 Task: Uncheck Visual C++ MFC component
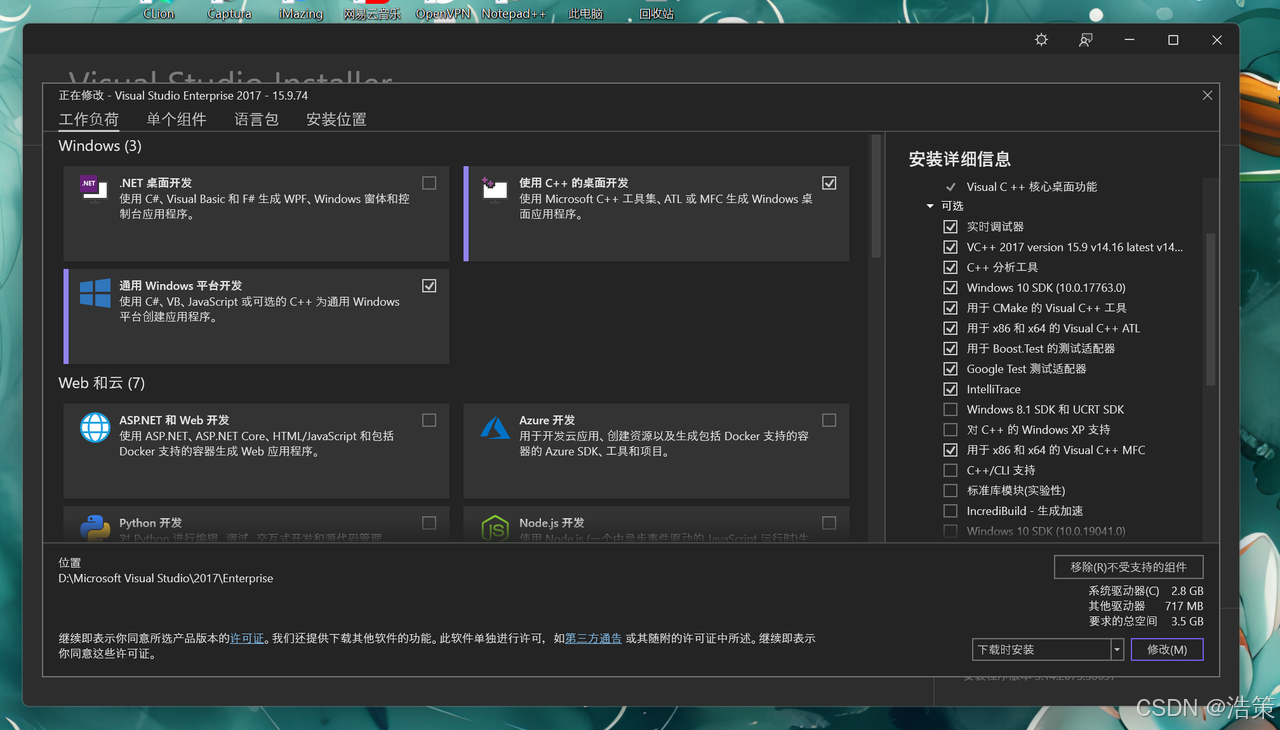pyautogui.click(x=950, y=450)
